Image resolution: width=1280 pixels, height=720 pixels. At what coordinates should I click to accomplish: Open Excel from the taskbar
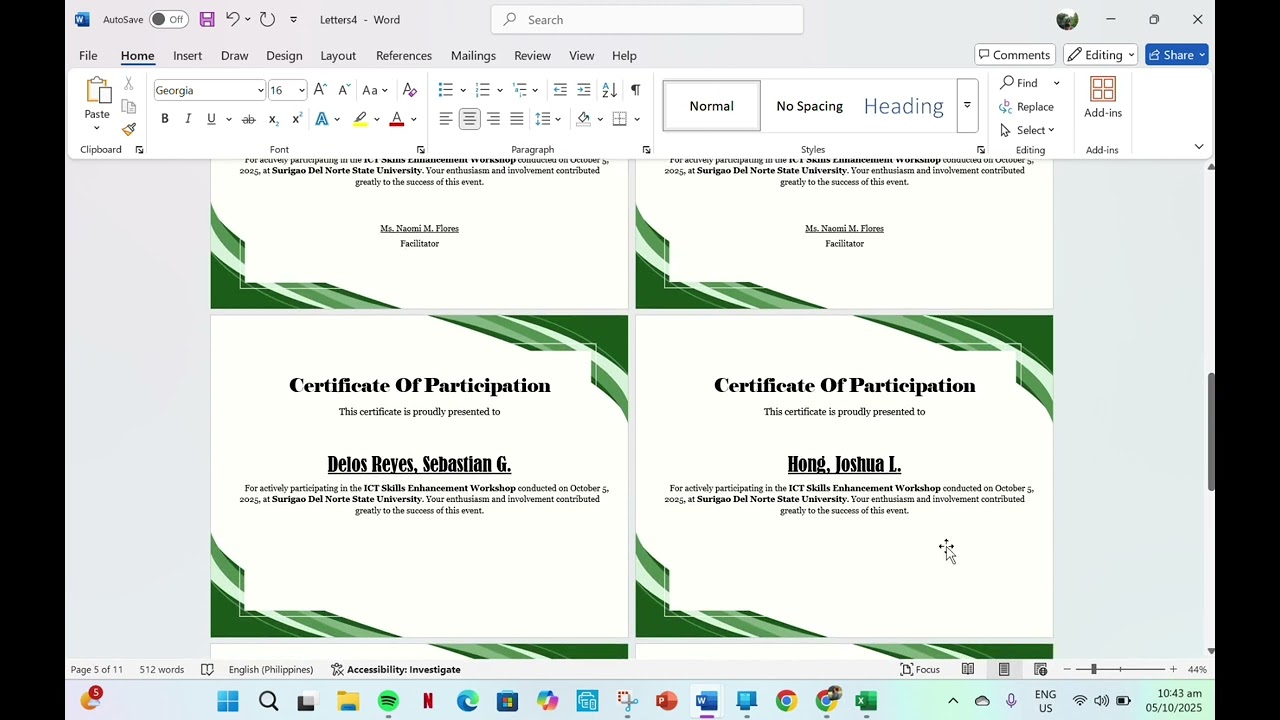tap(866, 701)
